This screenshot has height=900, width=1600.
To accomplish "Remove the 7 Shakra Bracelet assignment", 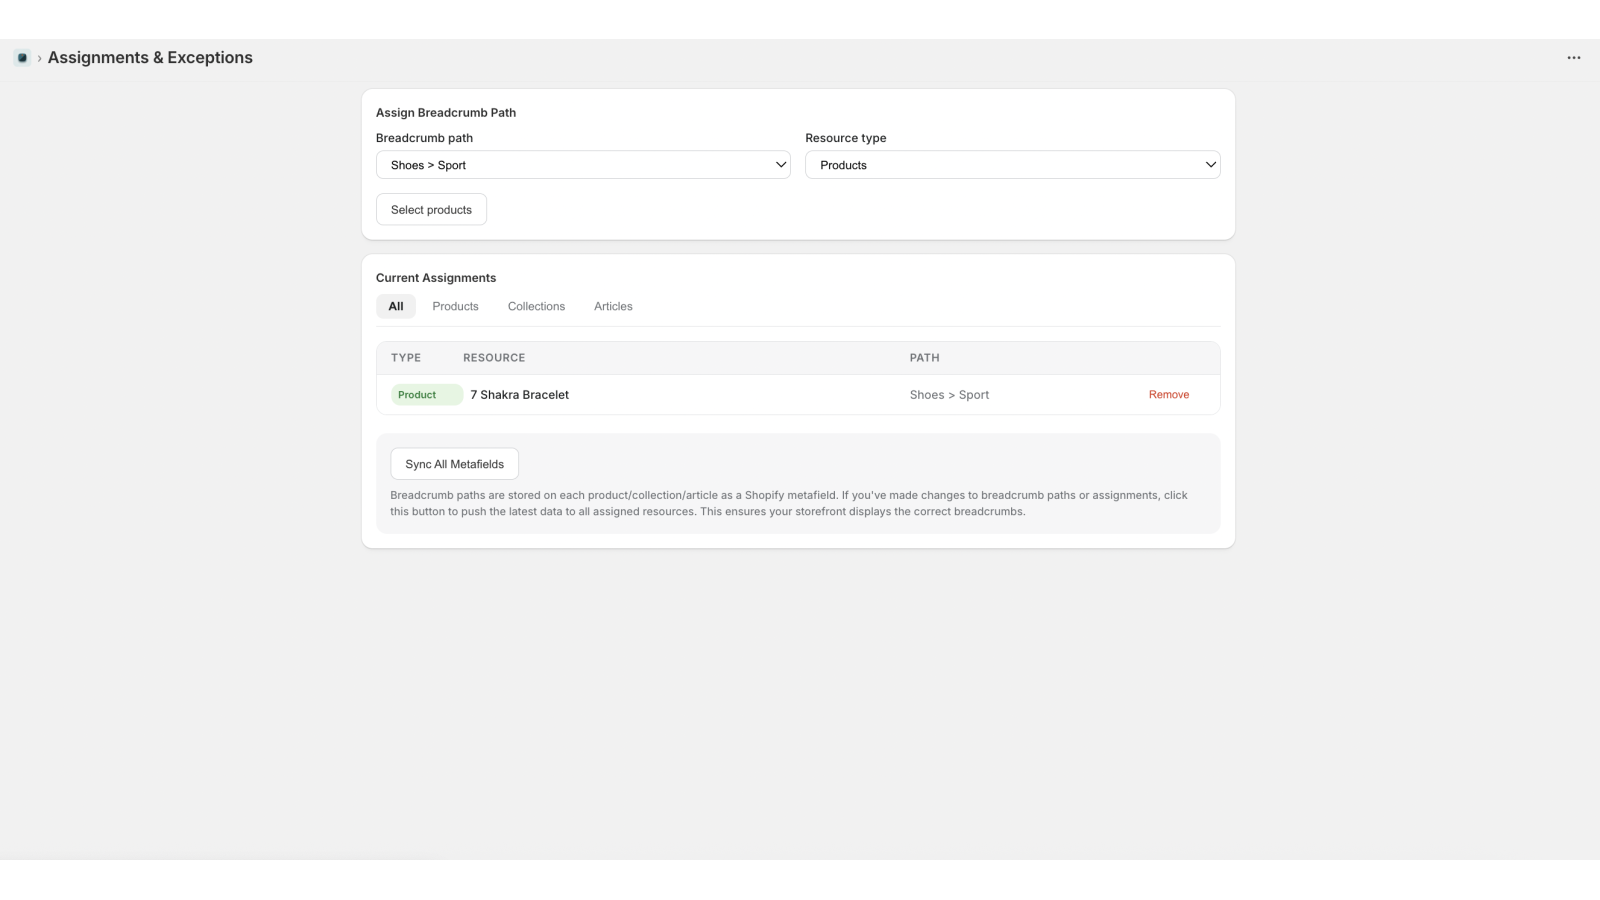I will [x=1168, y=394].
